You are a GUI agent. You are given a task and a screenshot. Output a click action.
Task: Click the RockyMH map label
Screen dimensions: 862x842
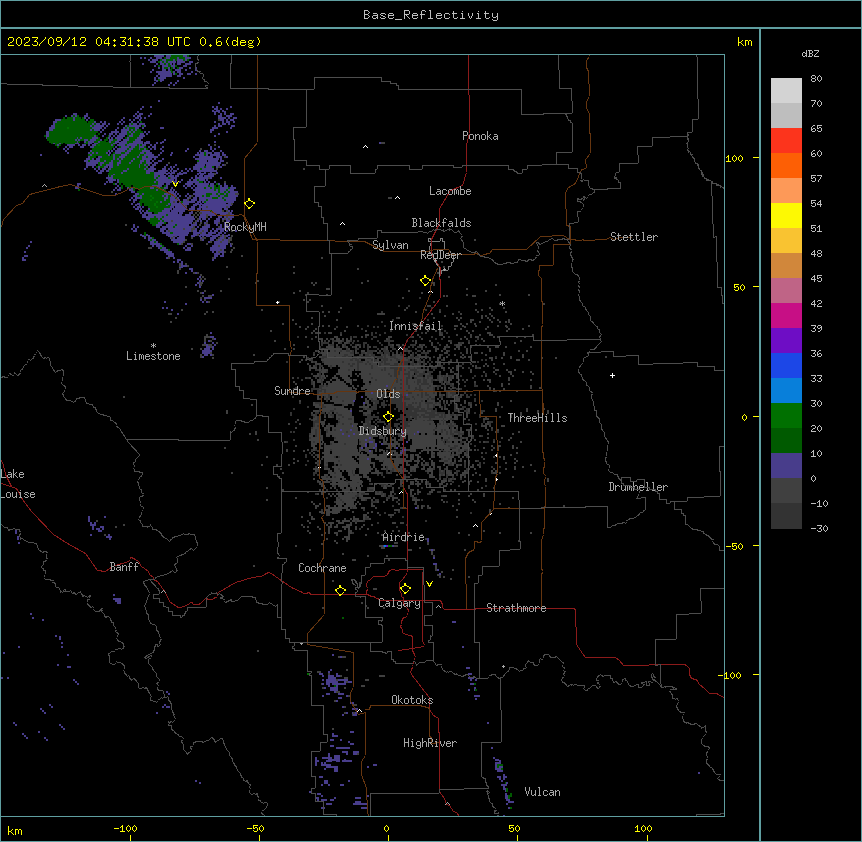(245, 227)
